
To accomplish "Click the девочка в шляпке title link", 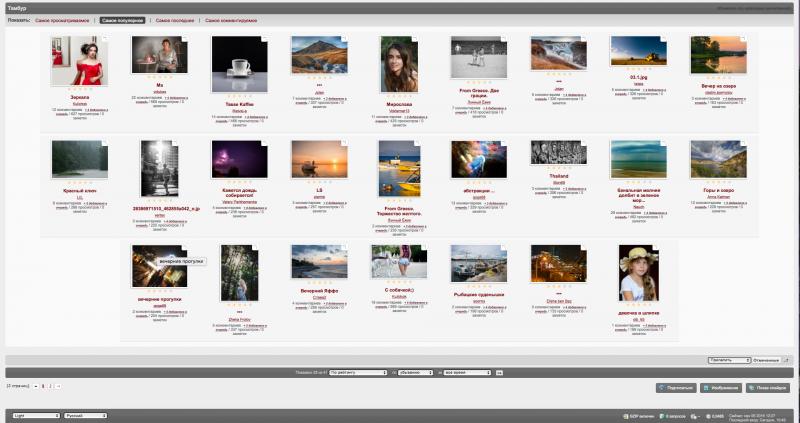I will coord(638,313).
